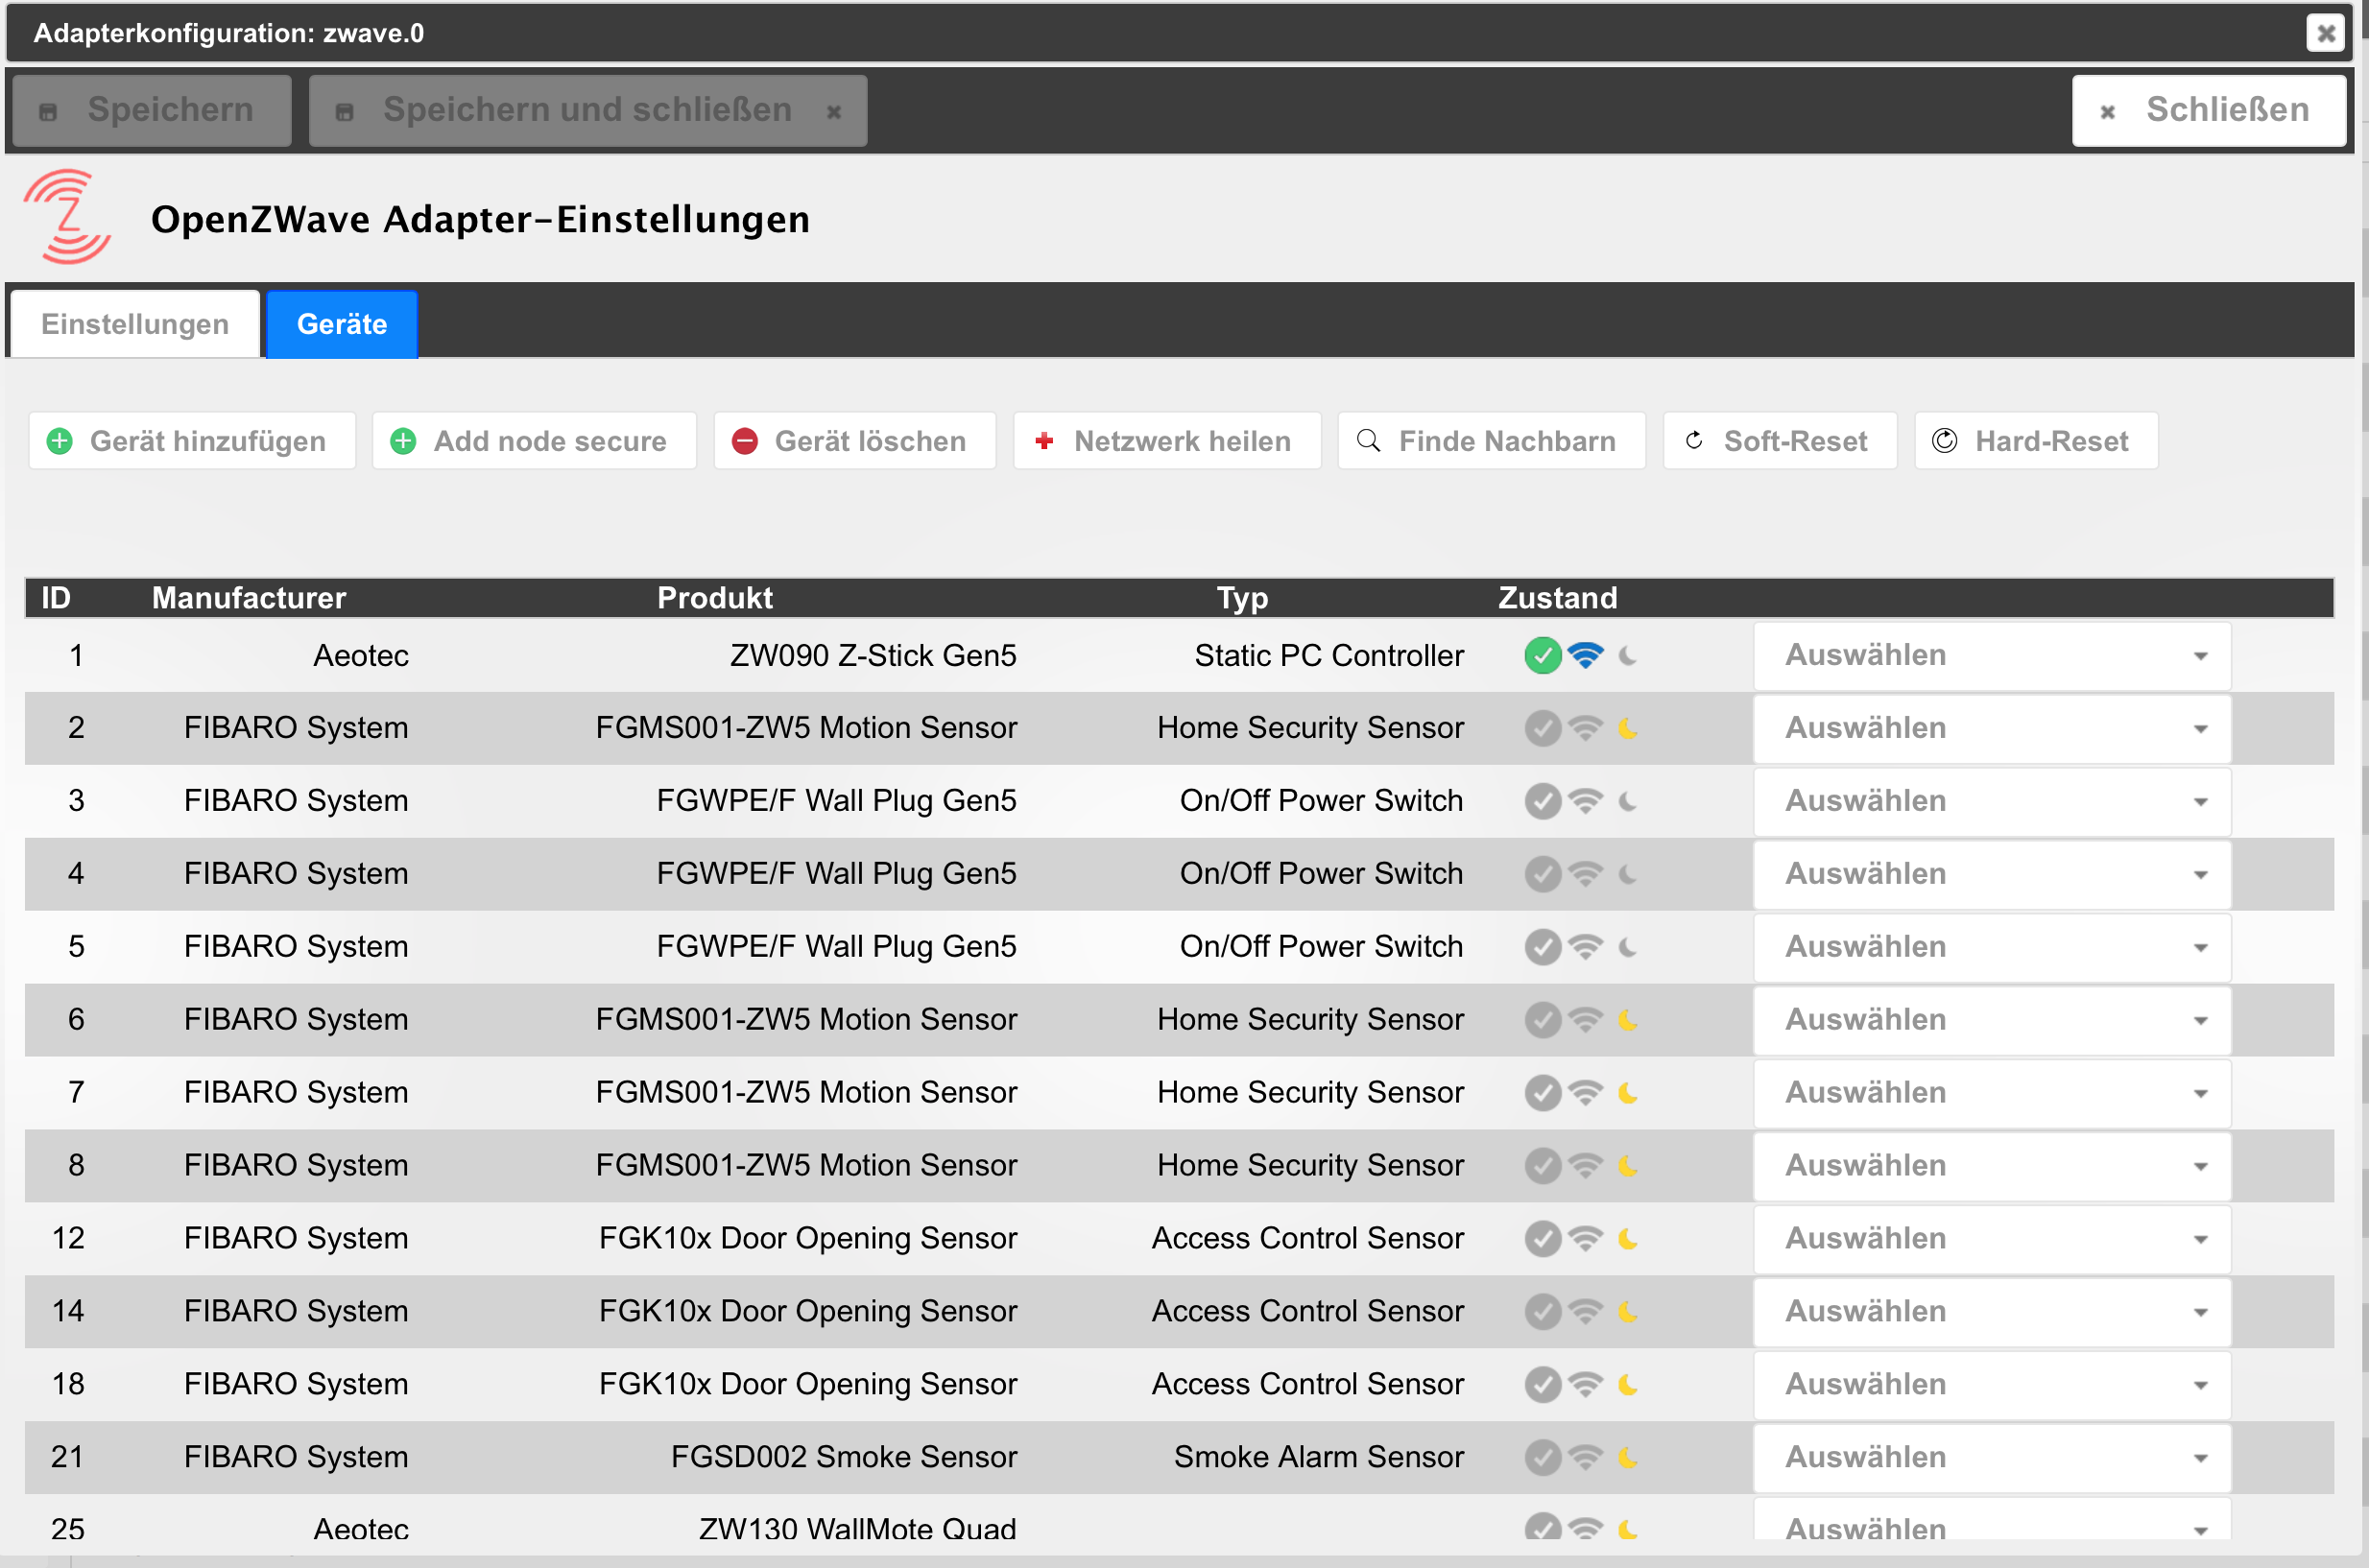Click the yellow moon icon for device 12

[1628, 1239]
